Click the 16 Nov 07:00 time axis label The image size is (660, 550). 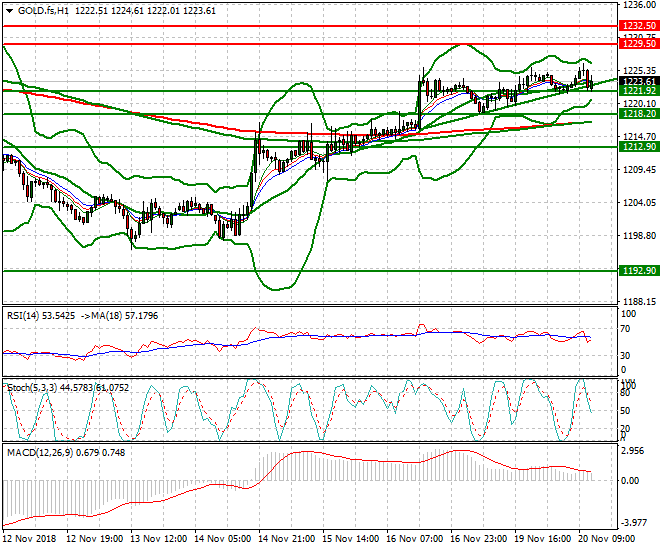point(415,539)
